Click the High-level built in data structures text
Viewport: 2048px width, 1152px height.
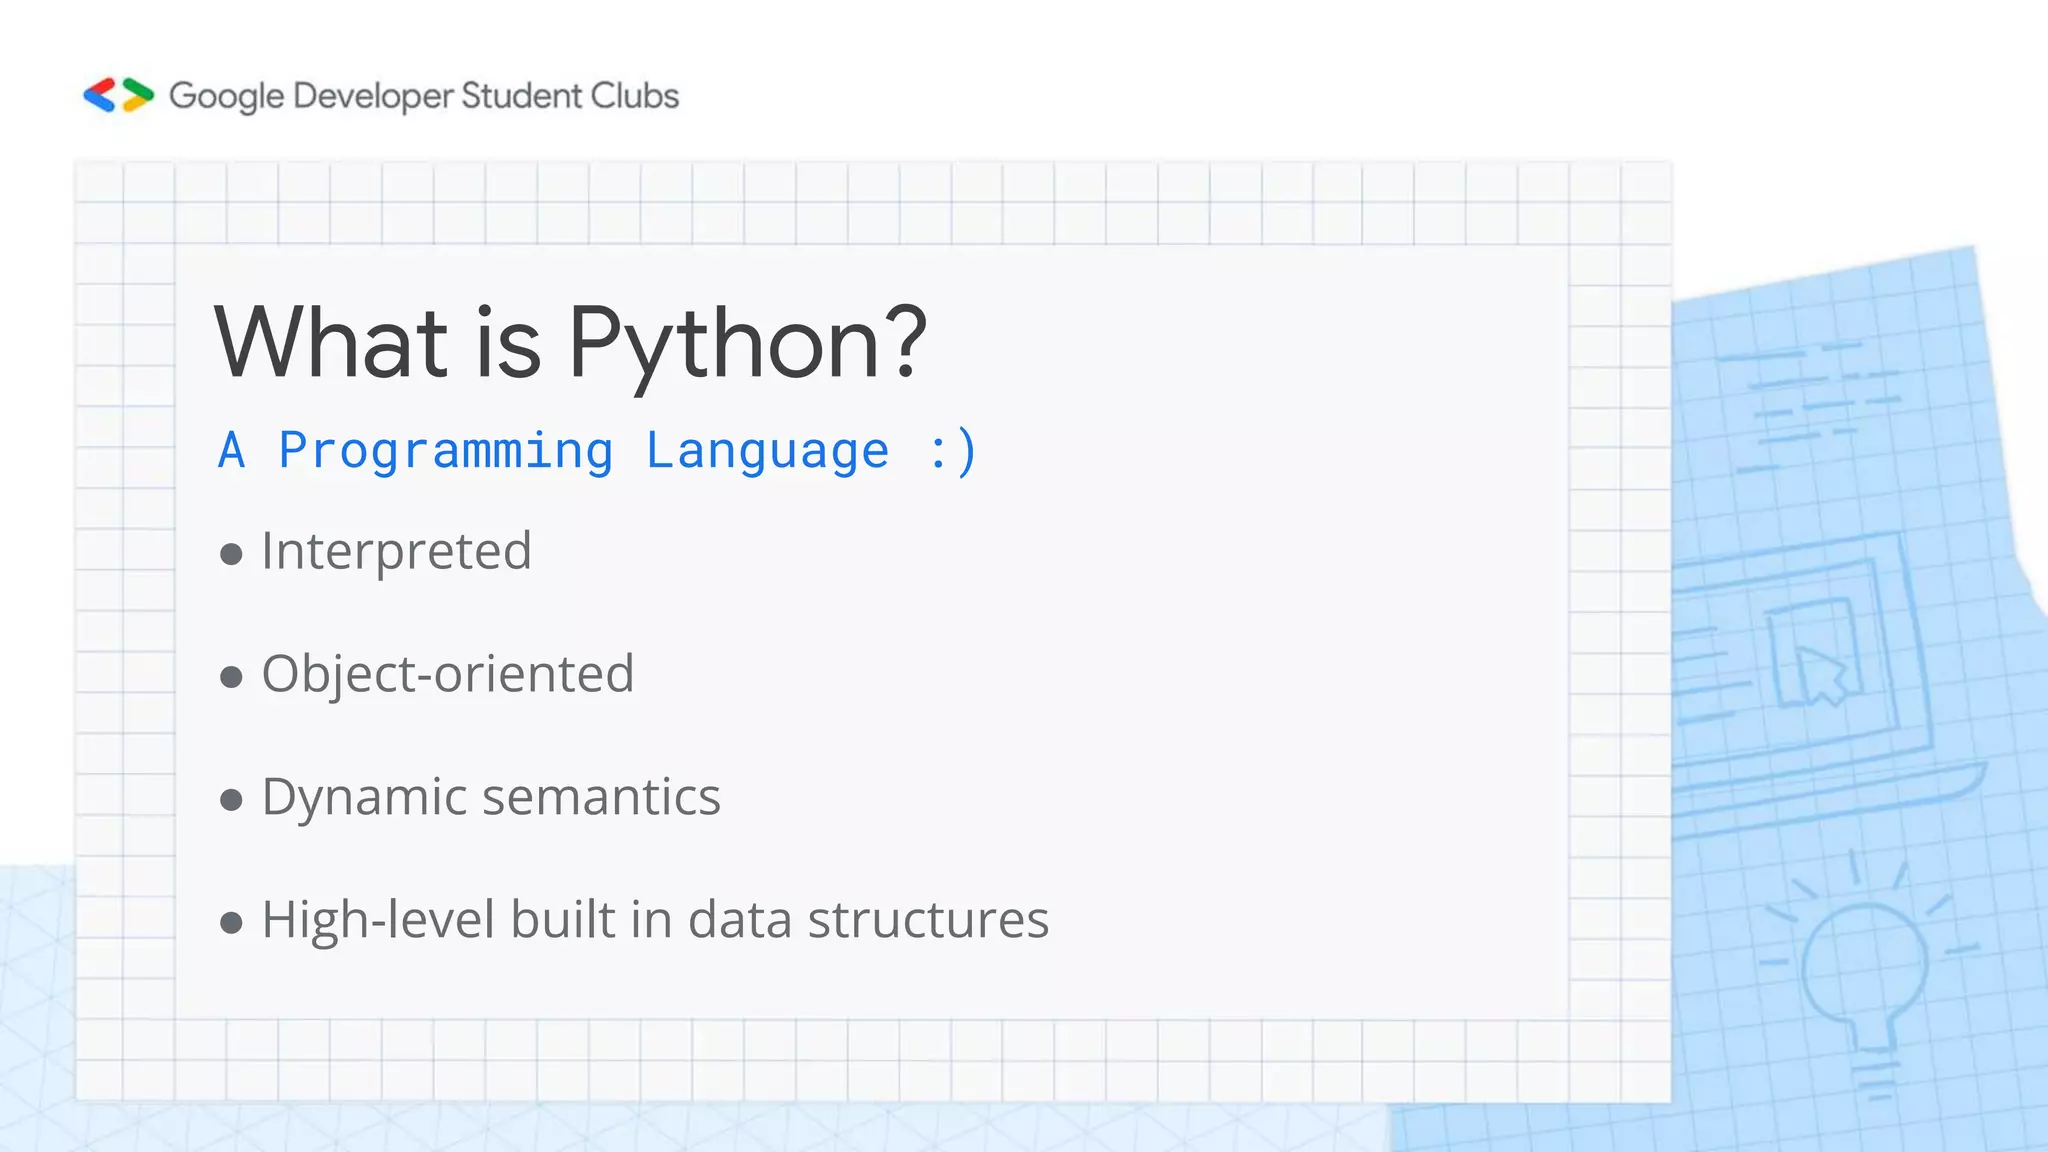[x=655, y=920]
